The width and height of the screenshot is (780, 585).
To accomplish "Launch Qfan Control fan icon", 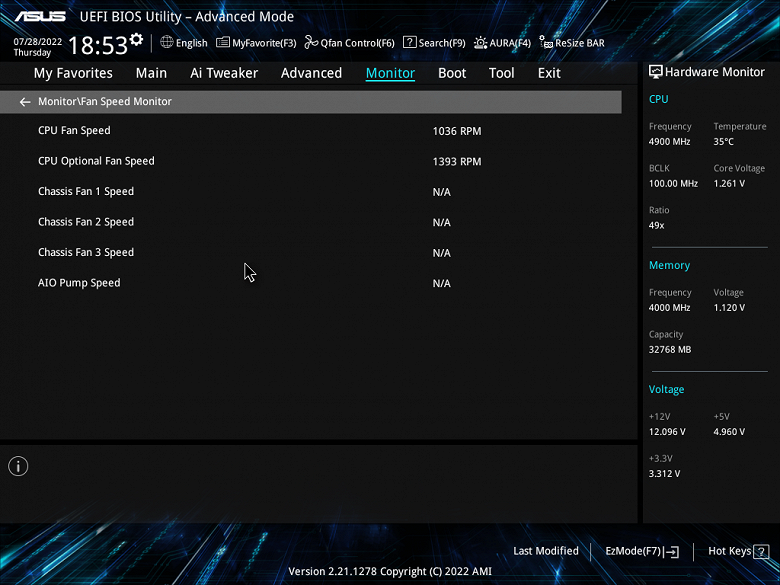I will (311, 42).
